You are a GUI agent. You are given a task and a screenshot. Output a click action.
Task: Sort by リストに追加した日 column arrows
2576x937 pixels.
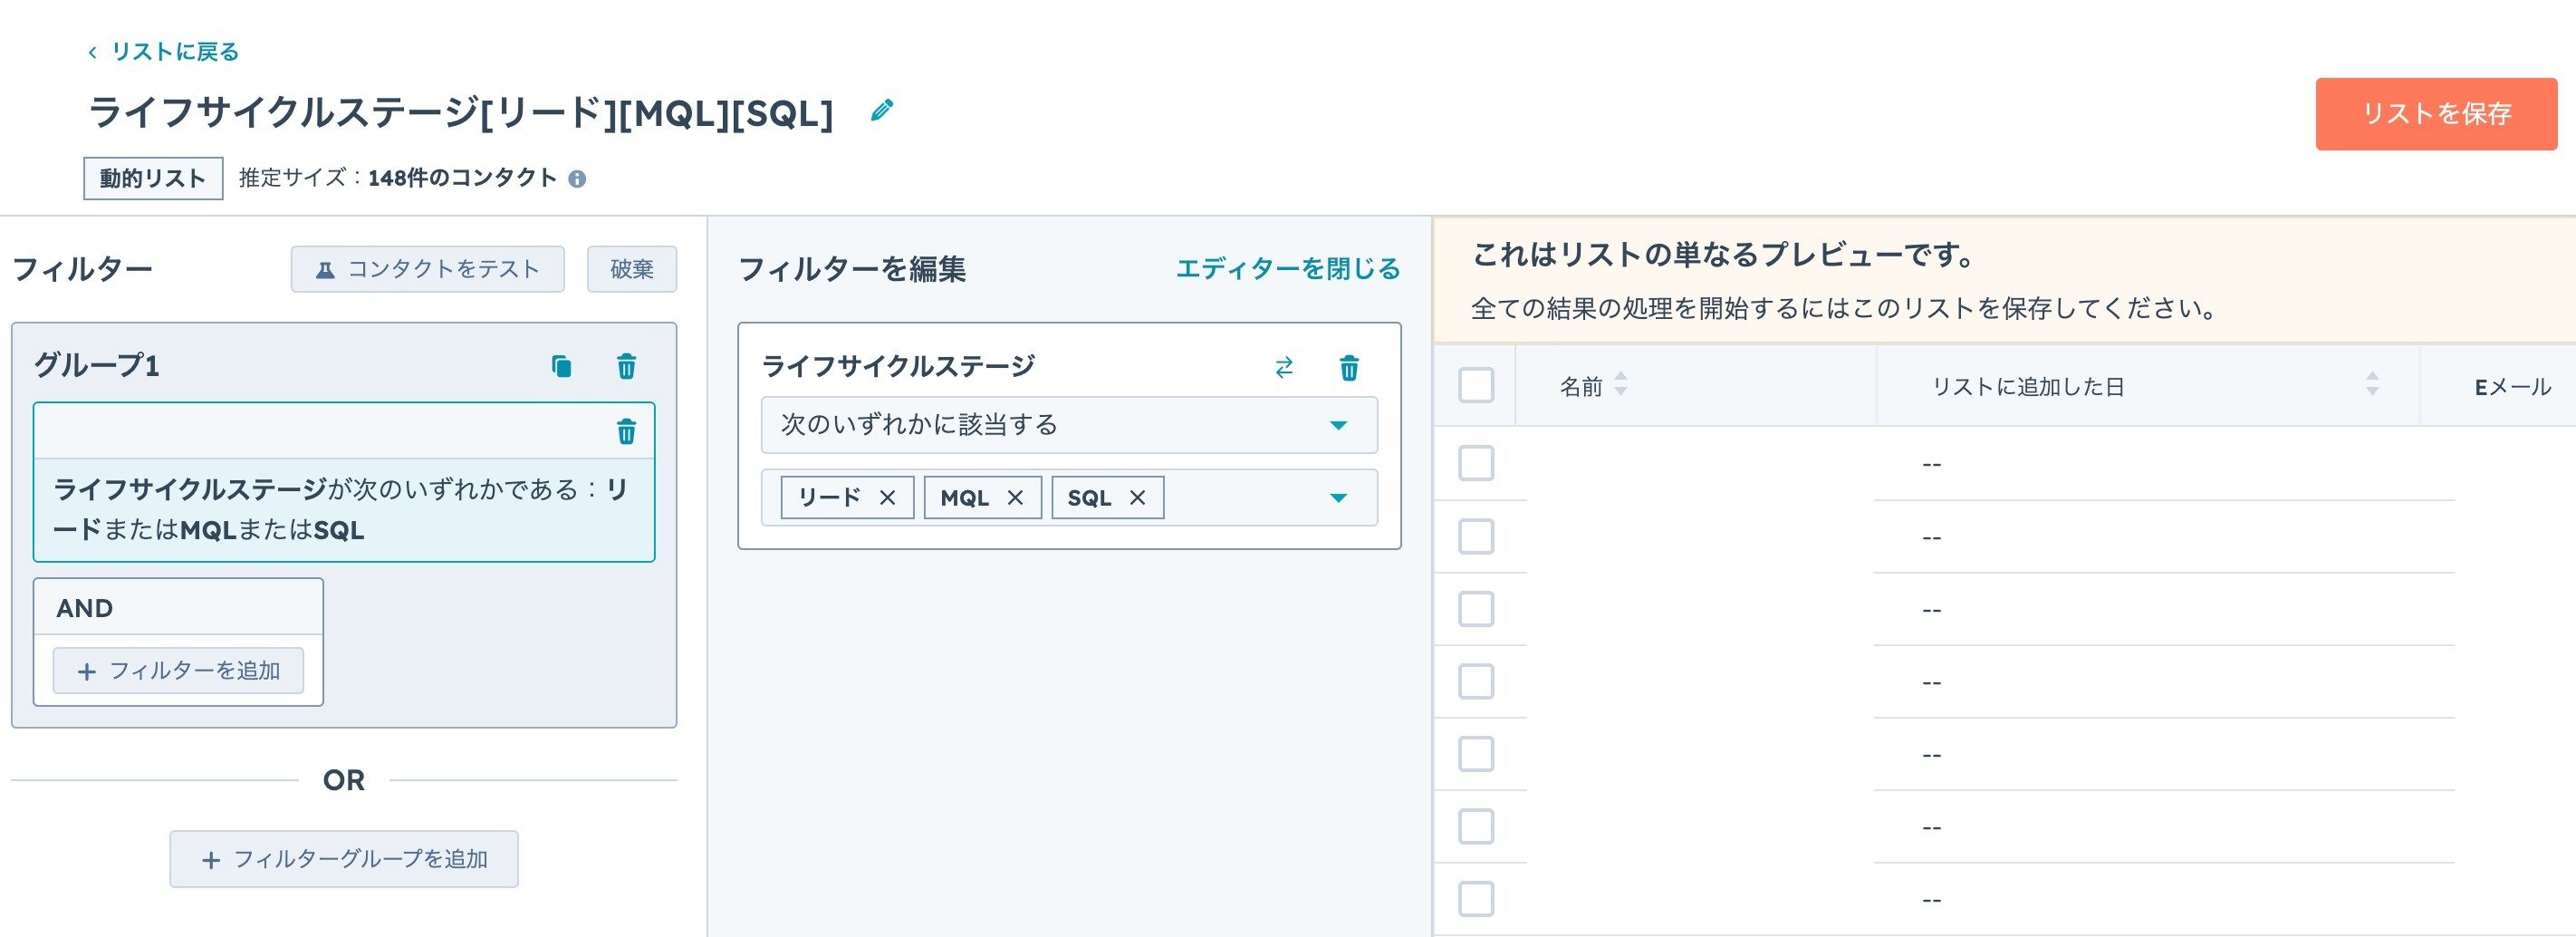(2372, 384)
